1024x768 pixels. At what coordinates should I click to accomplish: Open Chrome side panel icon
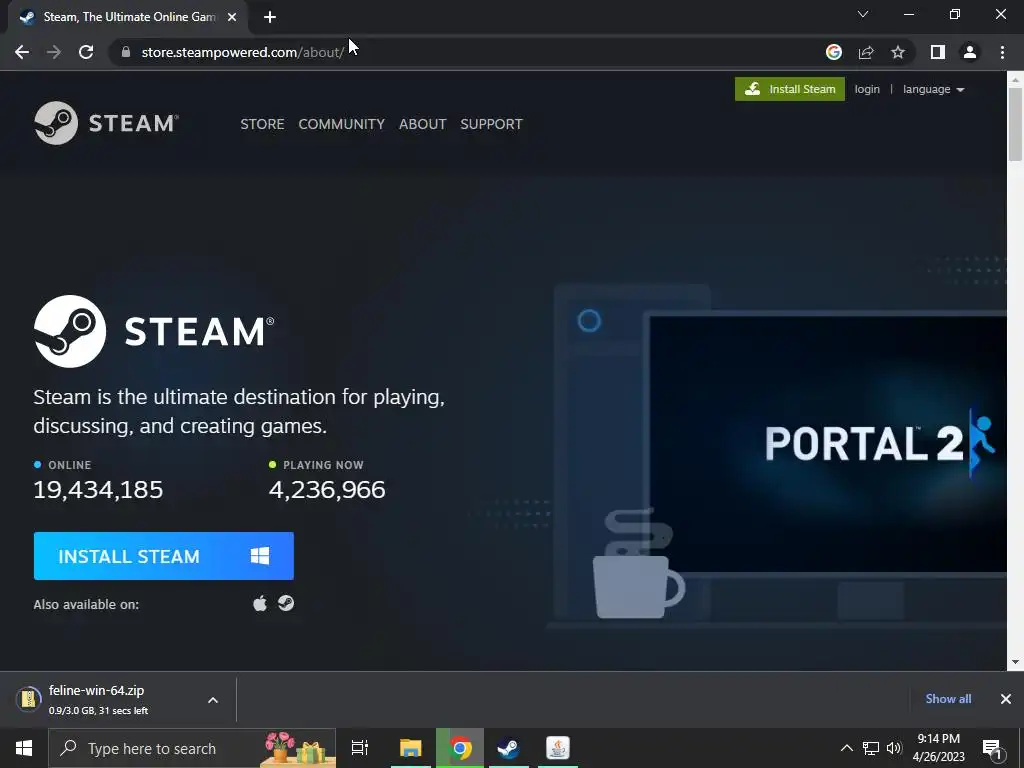coord(938,52)
